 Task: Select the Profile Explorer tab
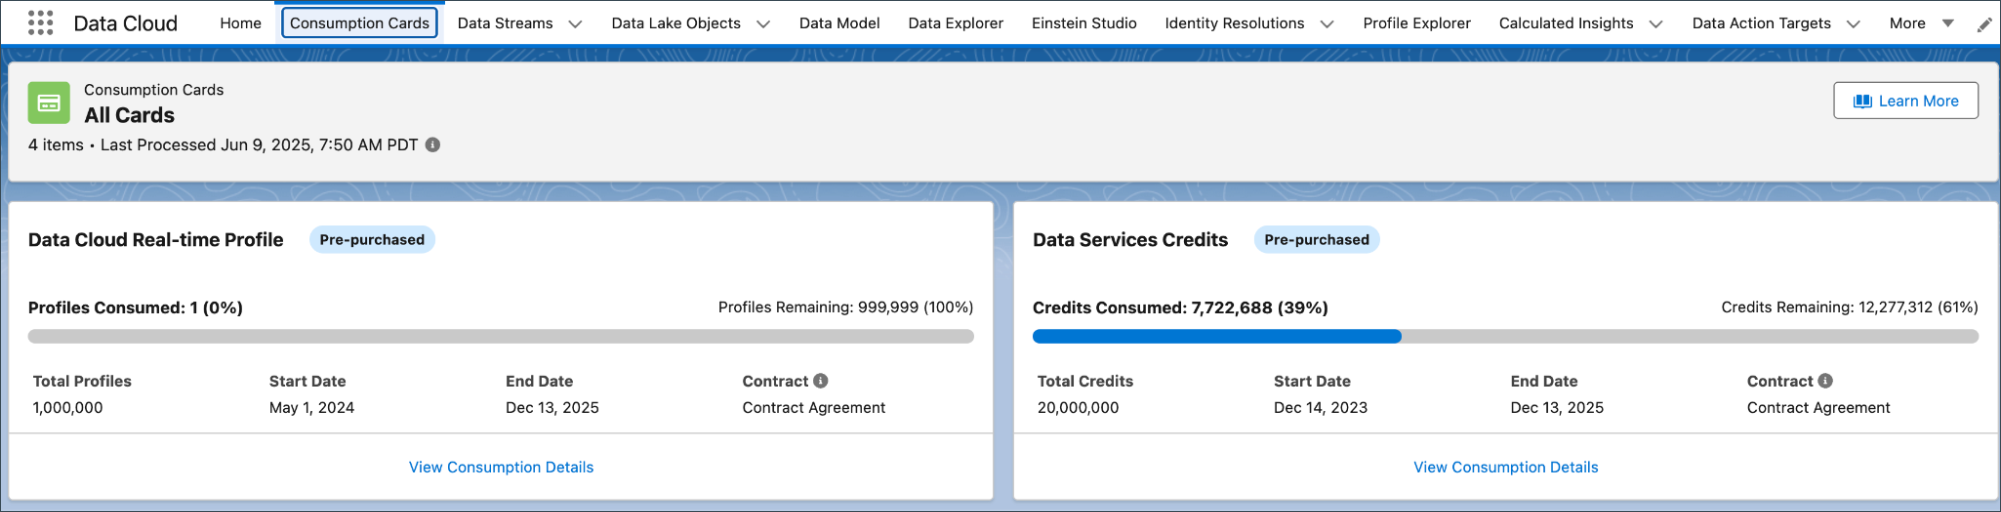[x=1417, y=23]
